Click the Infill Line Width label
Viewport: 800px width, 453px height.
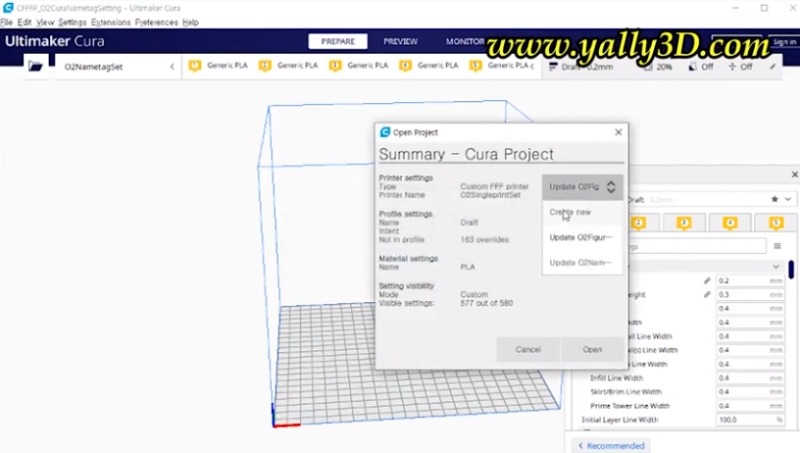click(x=616, y=378)
